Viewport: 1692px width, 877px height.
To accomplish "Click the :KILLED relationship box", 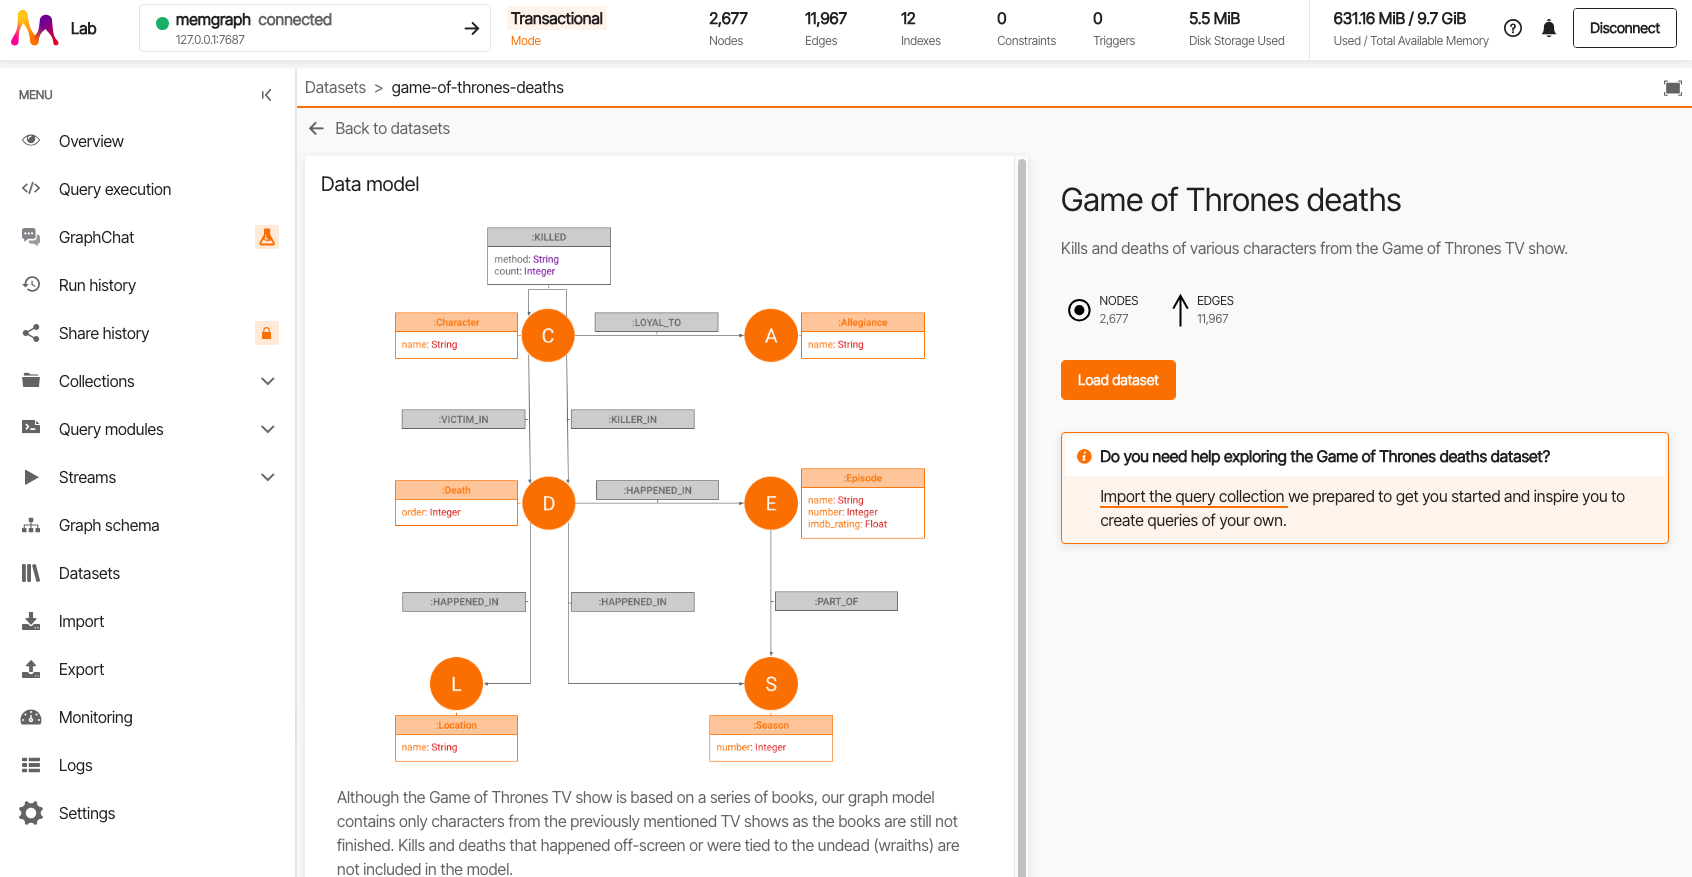I will [x=549, y=256].
